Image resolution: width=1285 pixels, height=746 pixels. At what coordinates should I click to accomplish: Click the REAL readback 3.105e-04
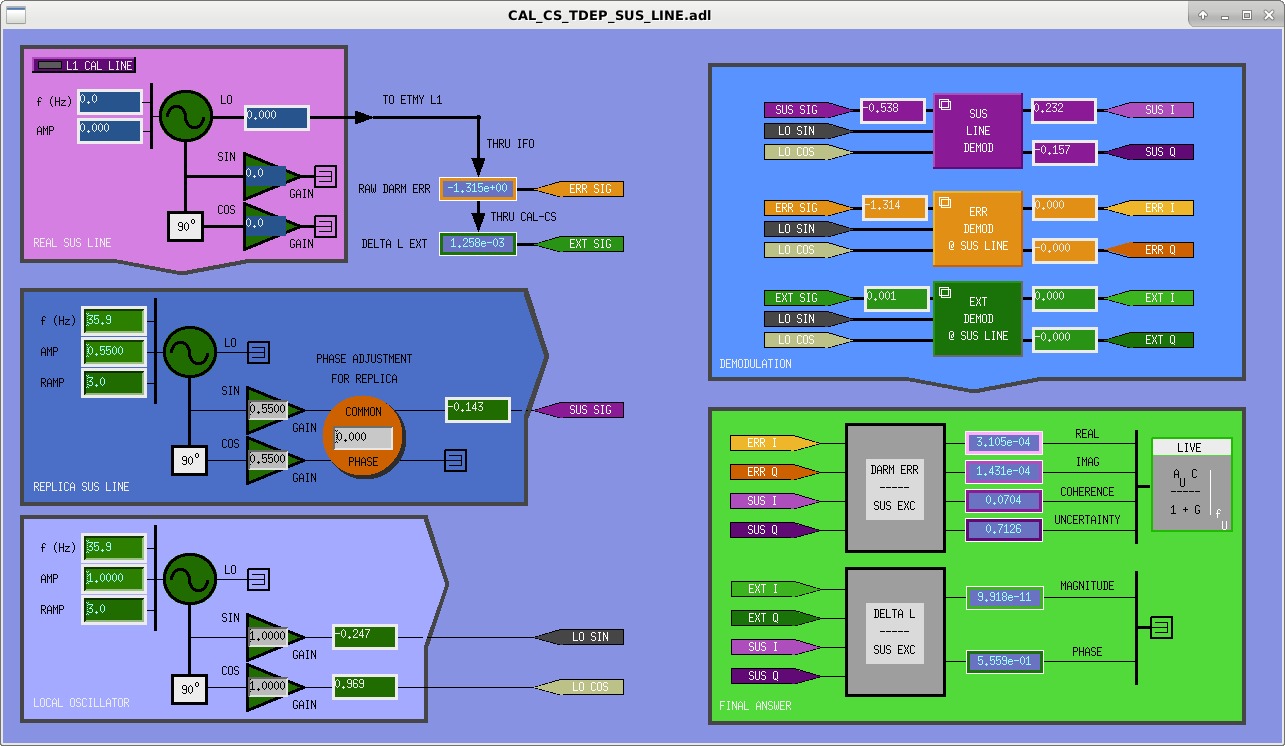point(1004,443)
